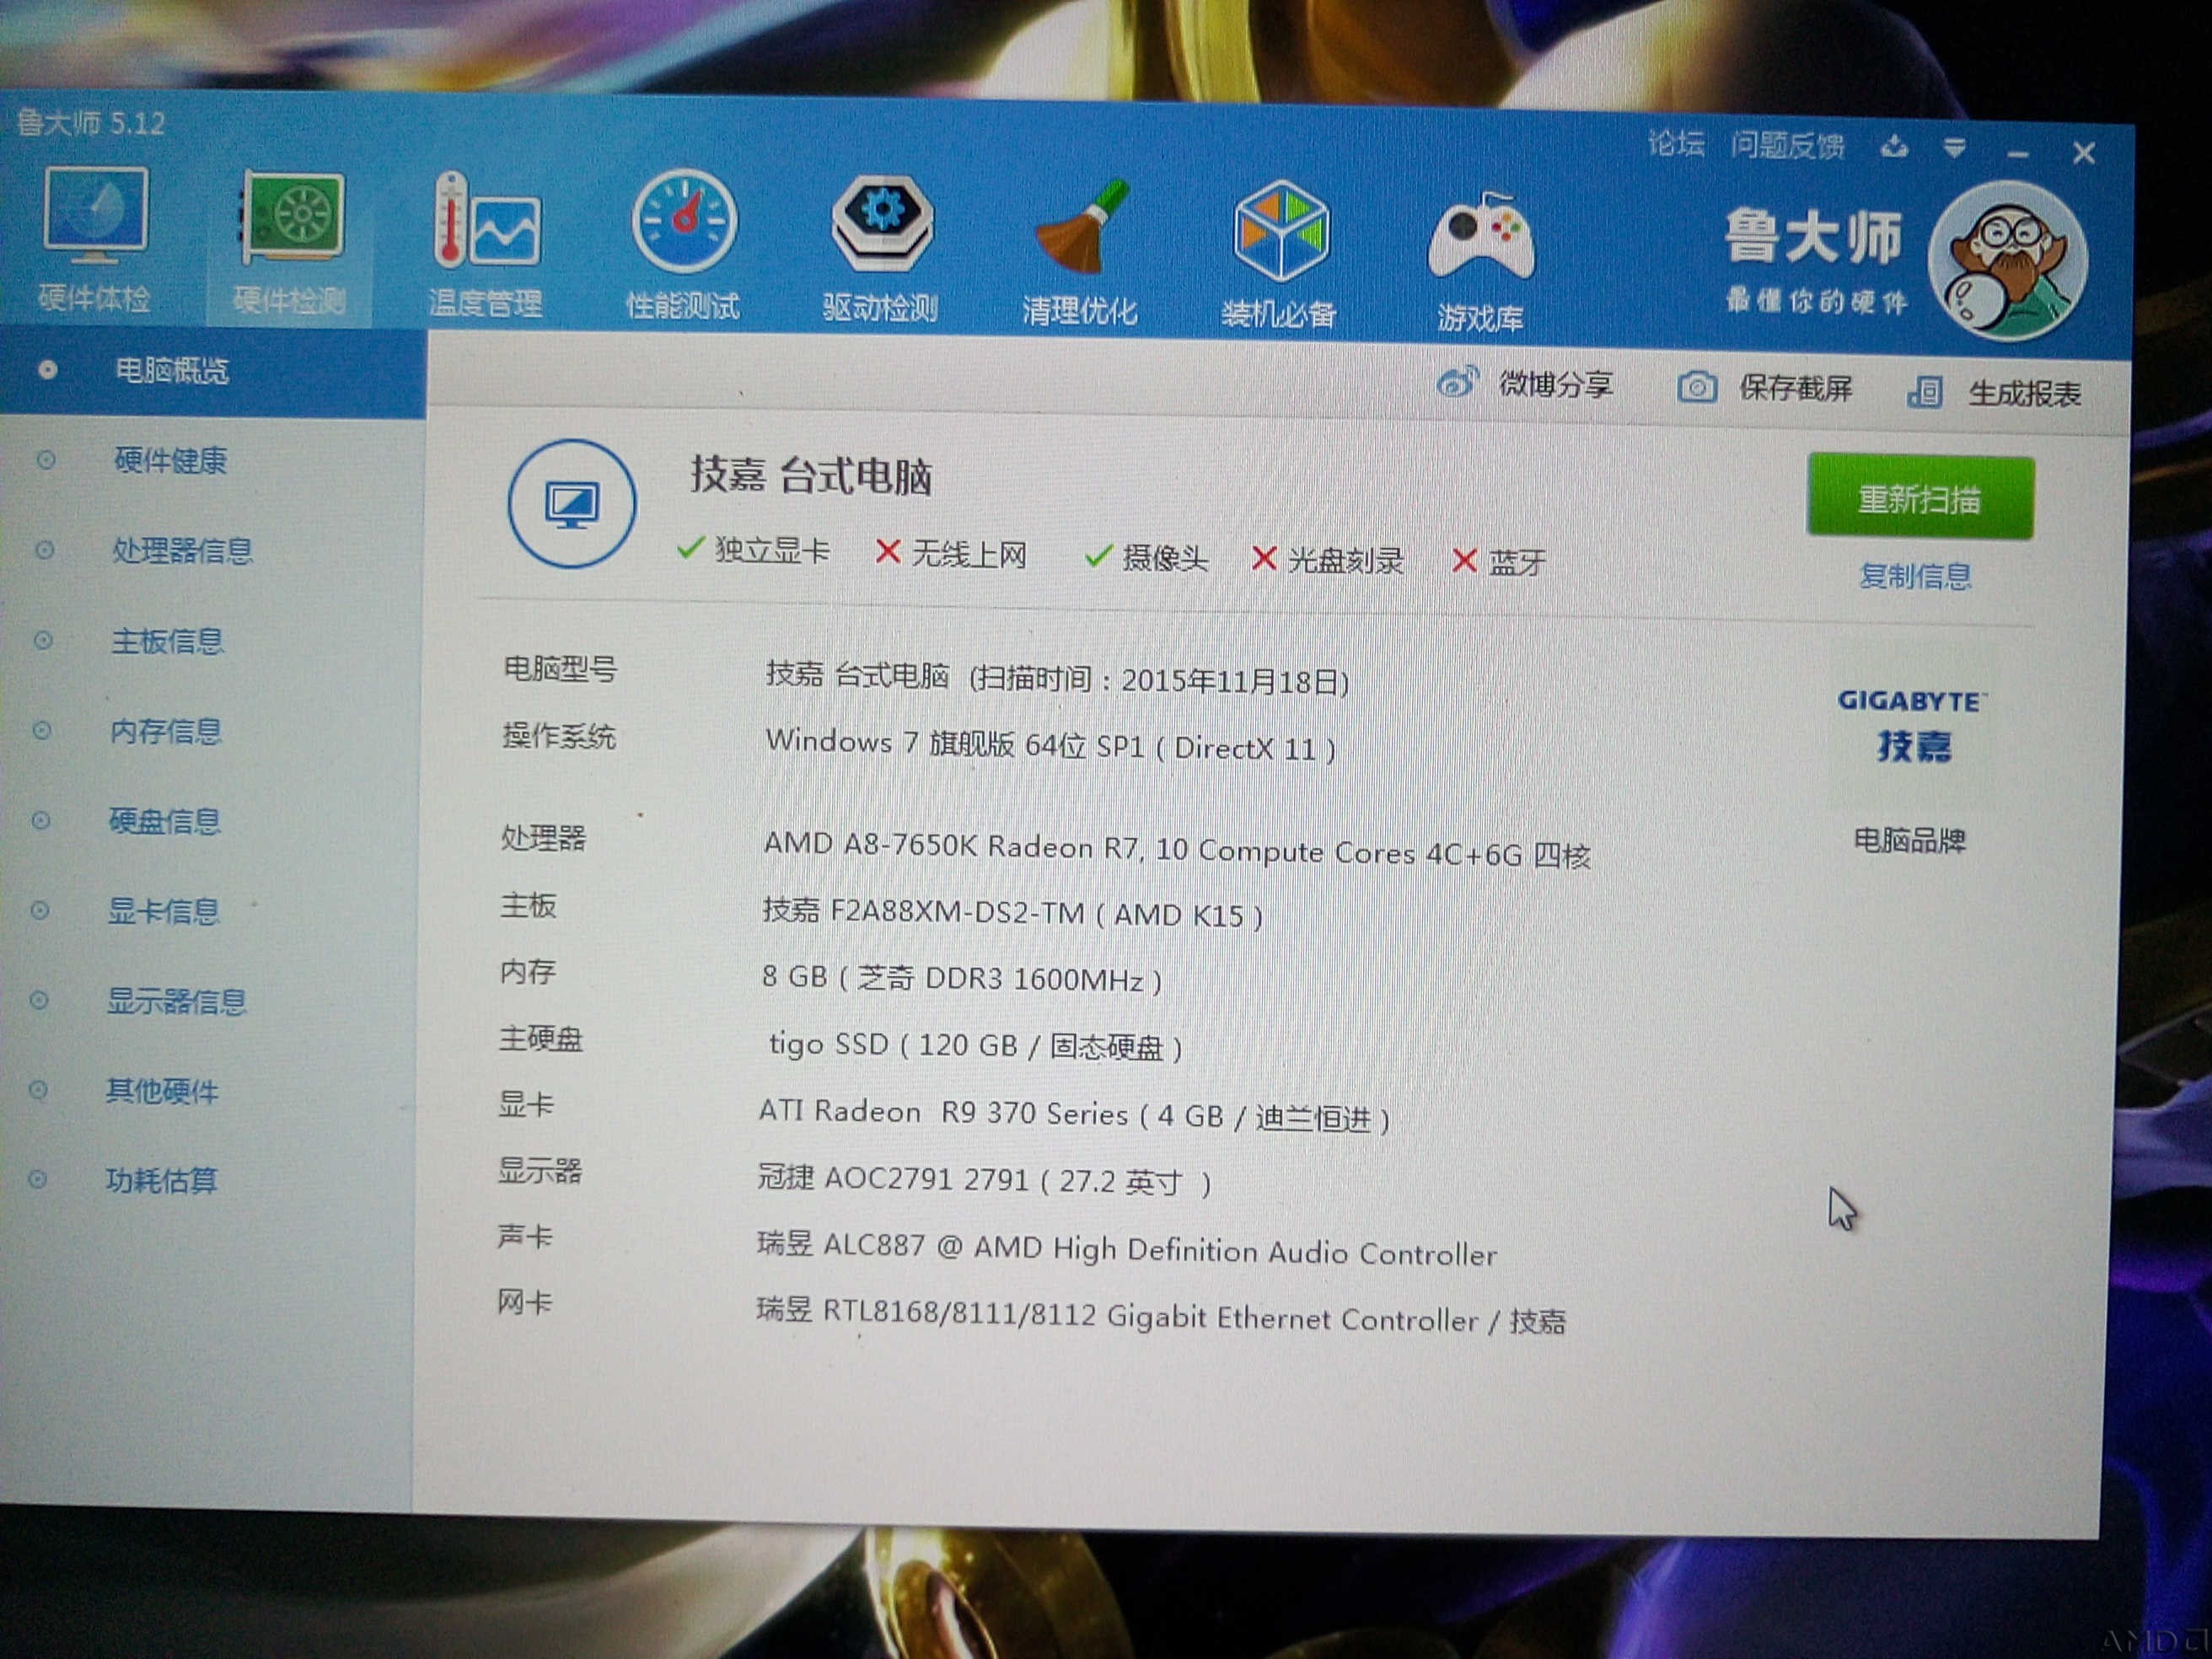This screenshot has height=1659, width=2212.
Task: Click the ATI Radeon R9 370 Series value
Action: 1074,1115
